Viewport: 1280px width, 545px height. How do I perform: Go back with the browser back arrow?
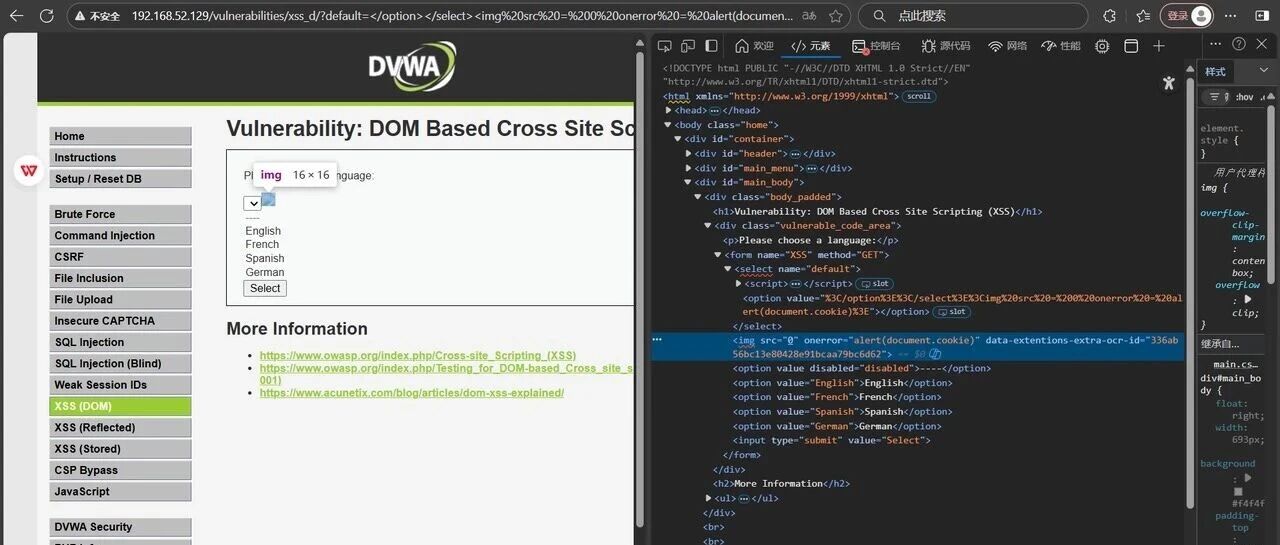[16, 16]
